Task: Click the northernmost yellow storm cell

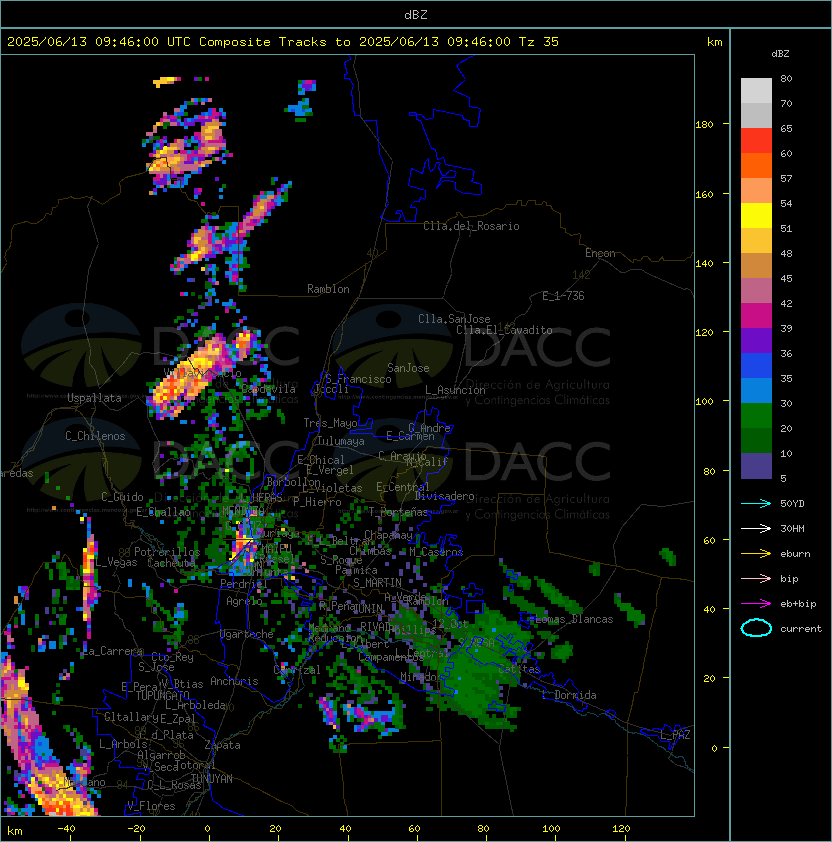Action: [165, 81]
